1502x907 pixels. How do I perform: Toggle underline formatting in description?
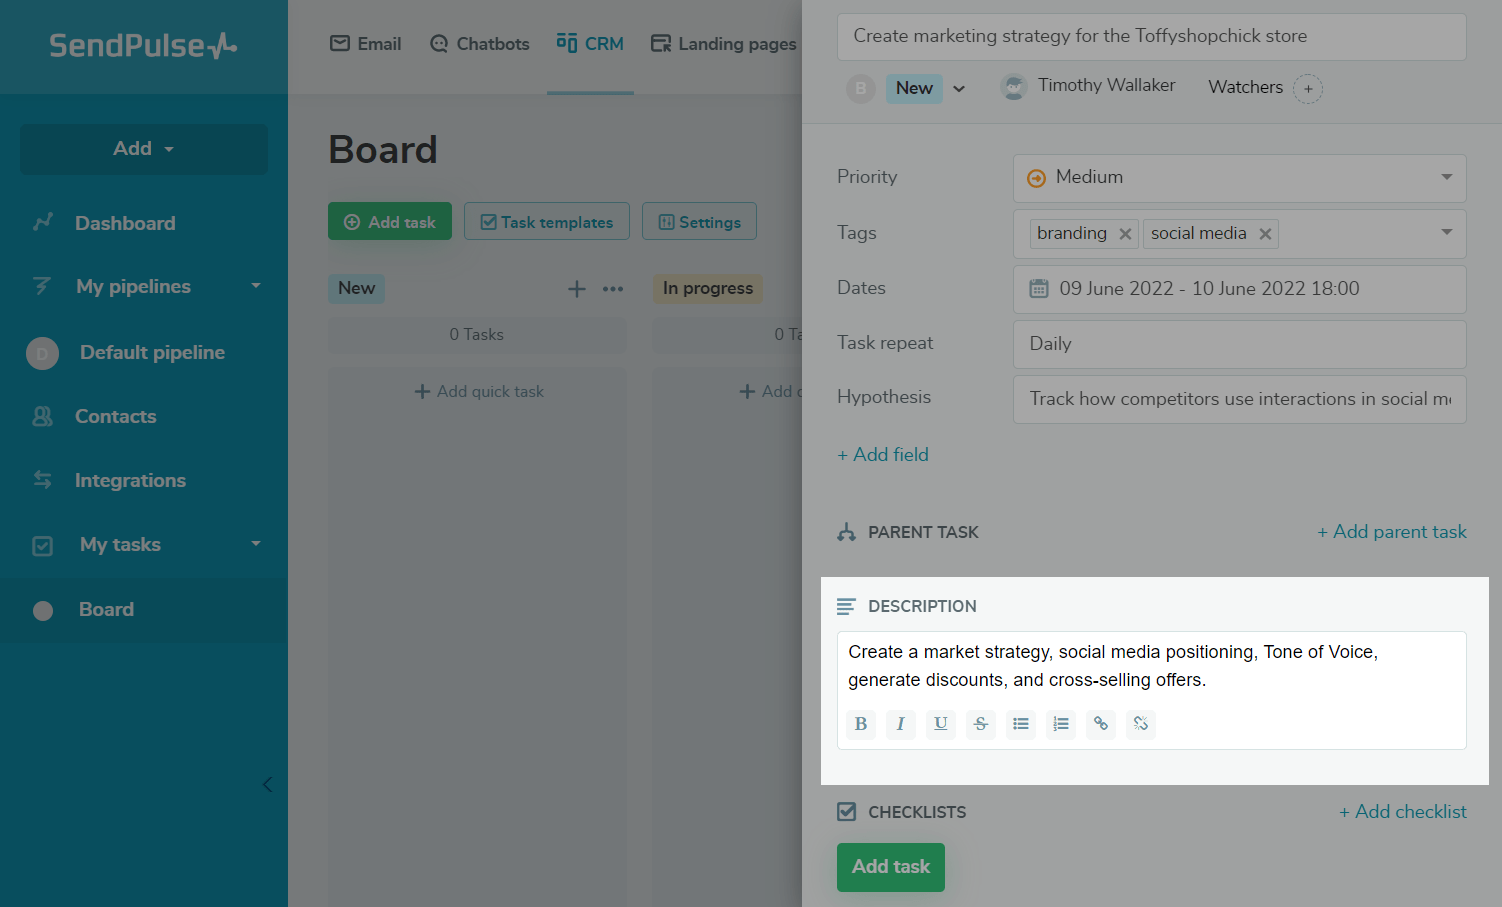click(941, 724)
